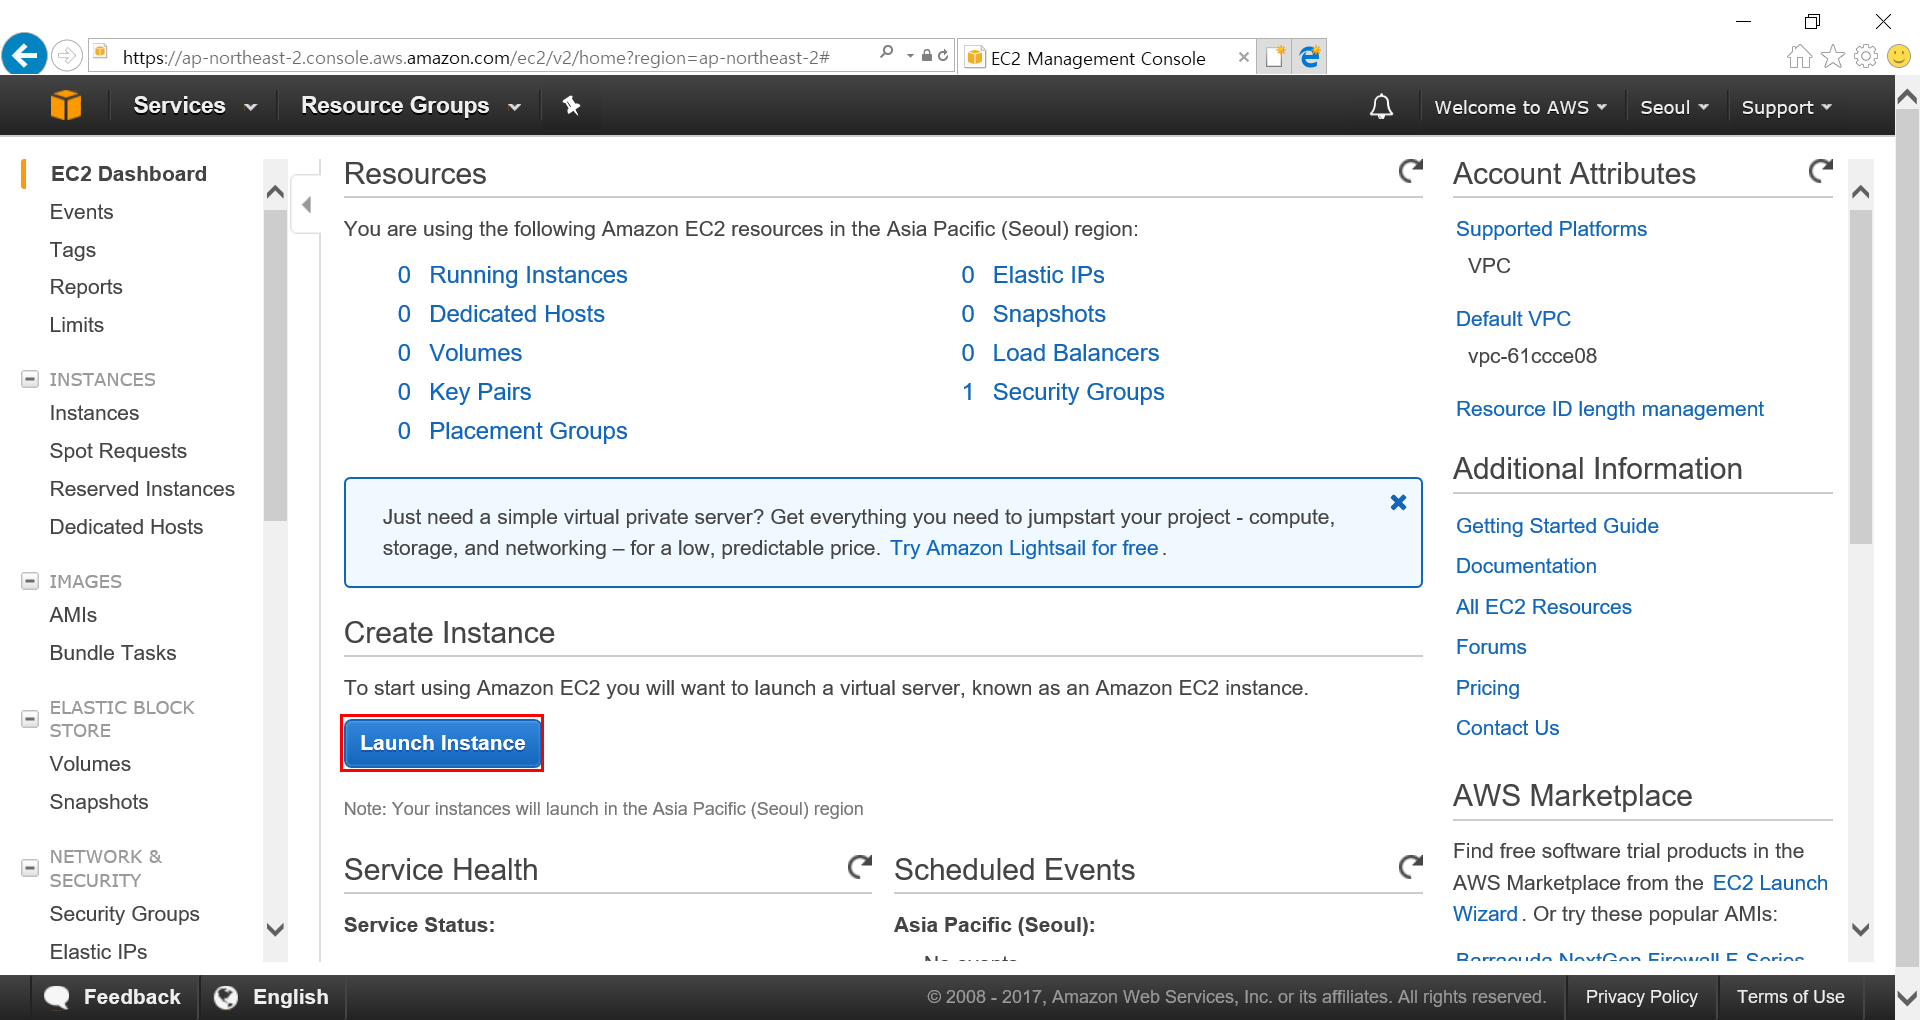
Task: Open Reserved Instances in the sidebar
Action: coord(142,489)
